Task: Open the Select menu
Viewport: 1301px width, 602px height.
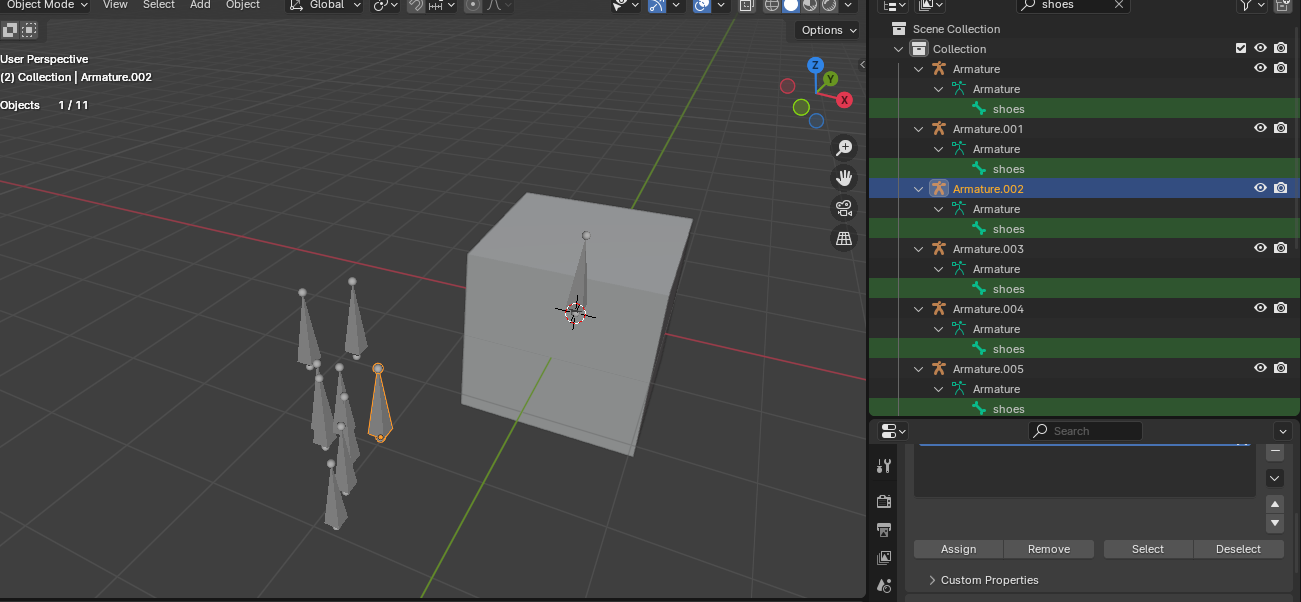Action: pos(159,5)
